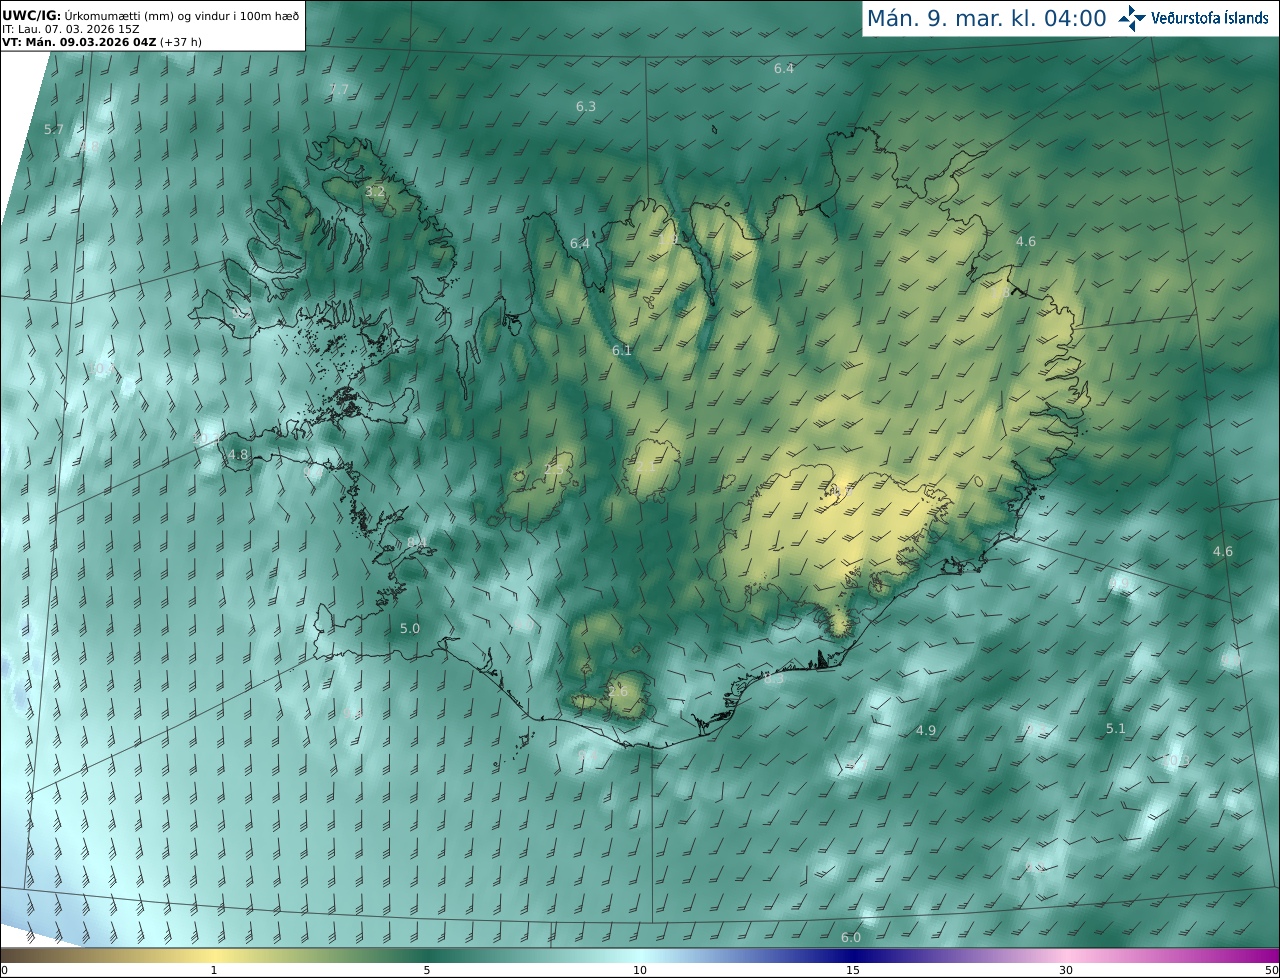Select the 'Mán. 9. mar. kl. 04:00' date label
This screenshot has width=1280, height=978.
986,18
